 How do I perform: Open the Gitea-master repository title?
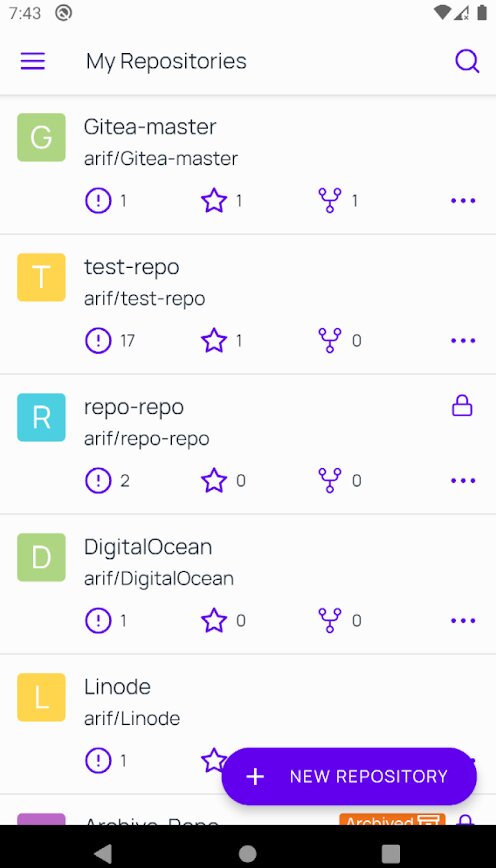coord(150,127)
